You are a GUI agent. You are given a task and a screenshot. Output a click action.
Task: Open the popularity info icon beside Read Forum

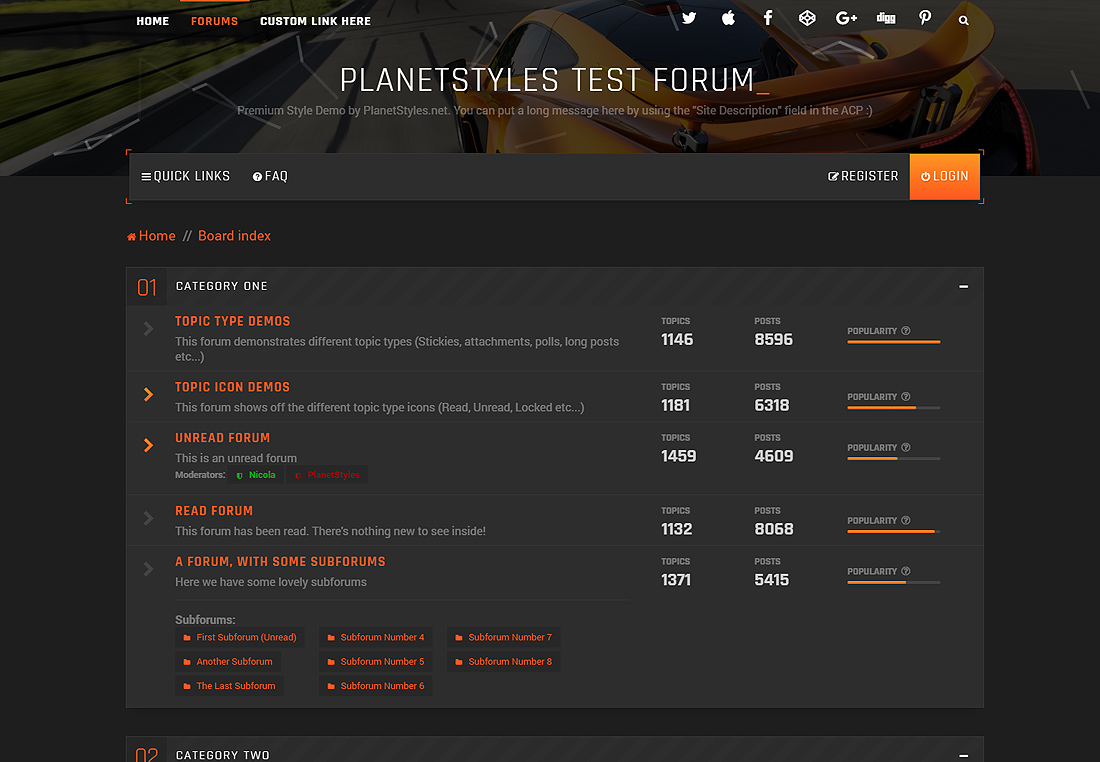click(x=906, y=519)
